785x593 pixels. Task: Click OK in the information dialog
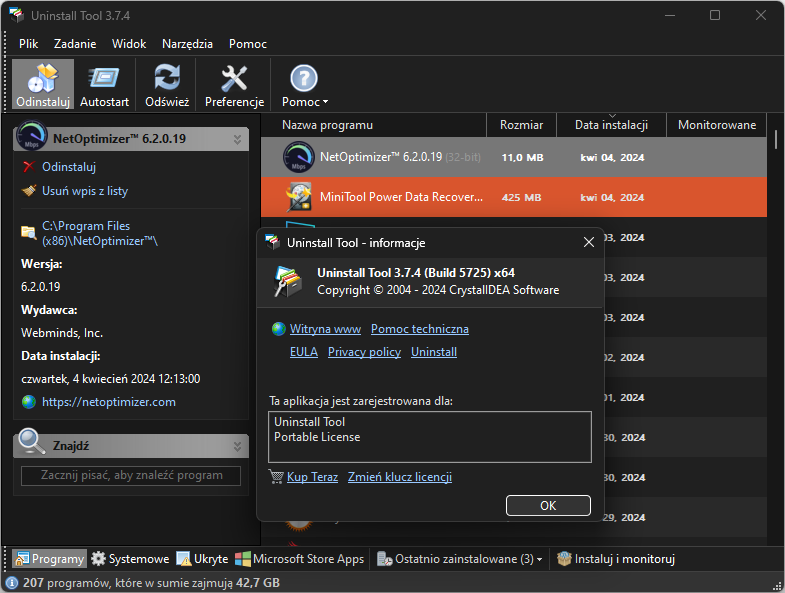tap(548, 505)
